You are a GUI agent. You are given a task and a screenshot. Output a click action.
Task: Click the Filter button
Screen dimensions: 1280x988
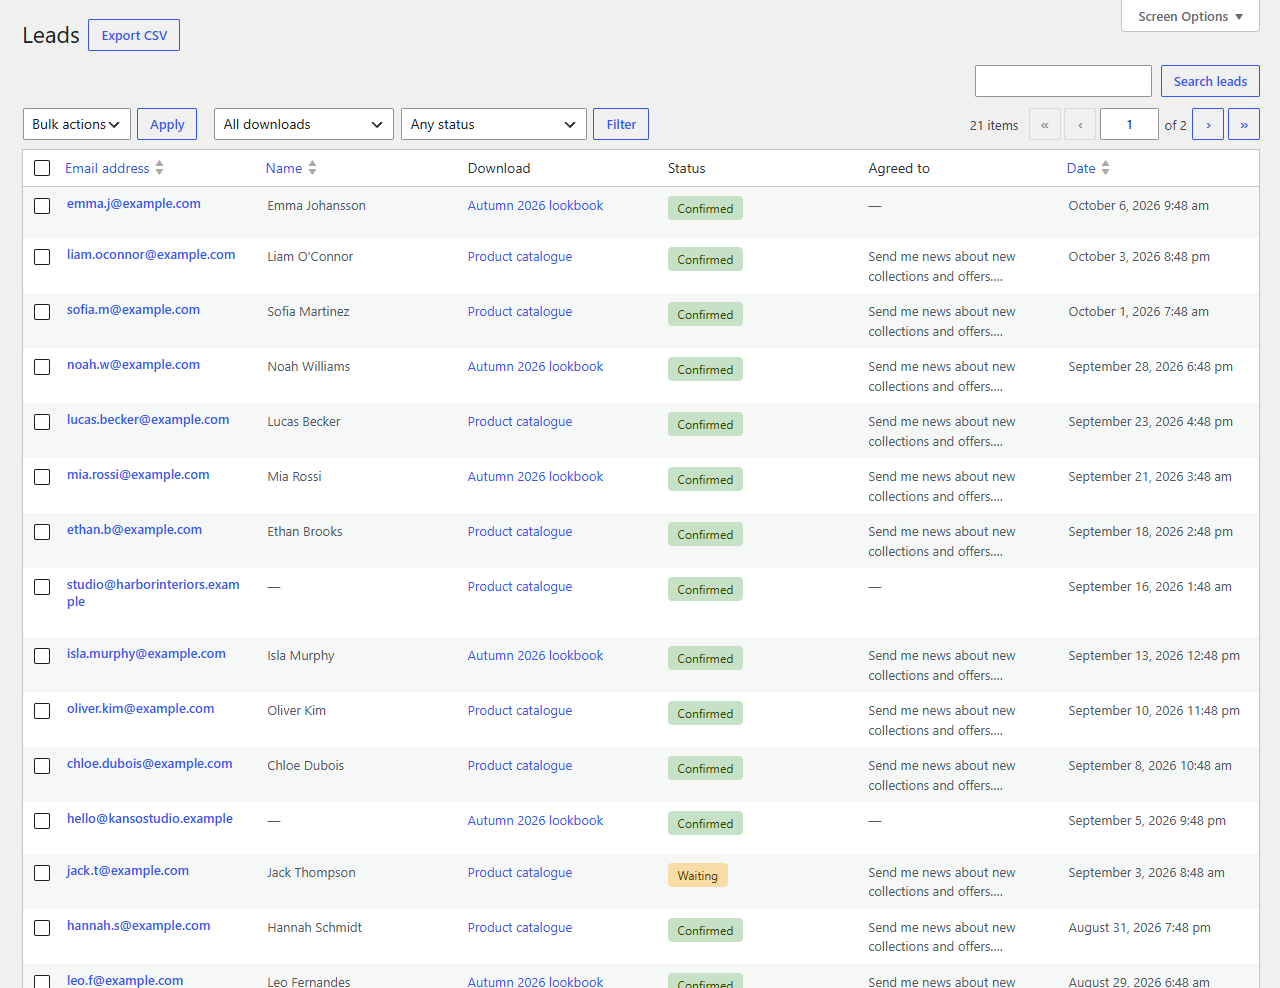(621, 124)
